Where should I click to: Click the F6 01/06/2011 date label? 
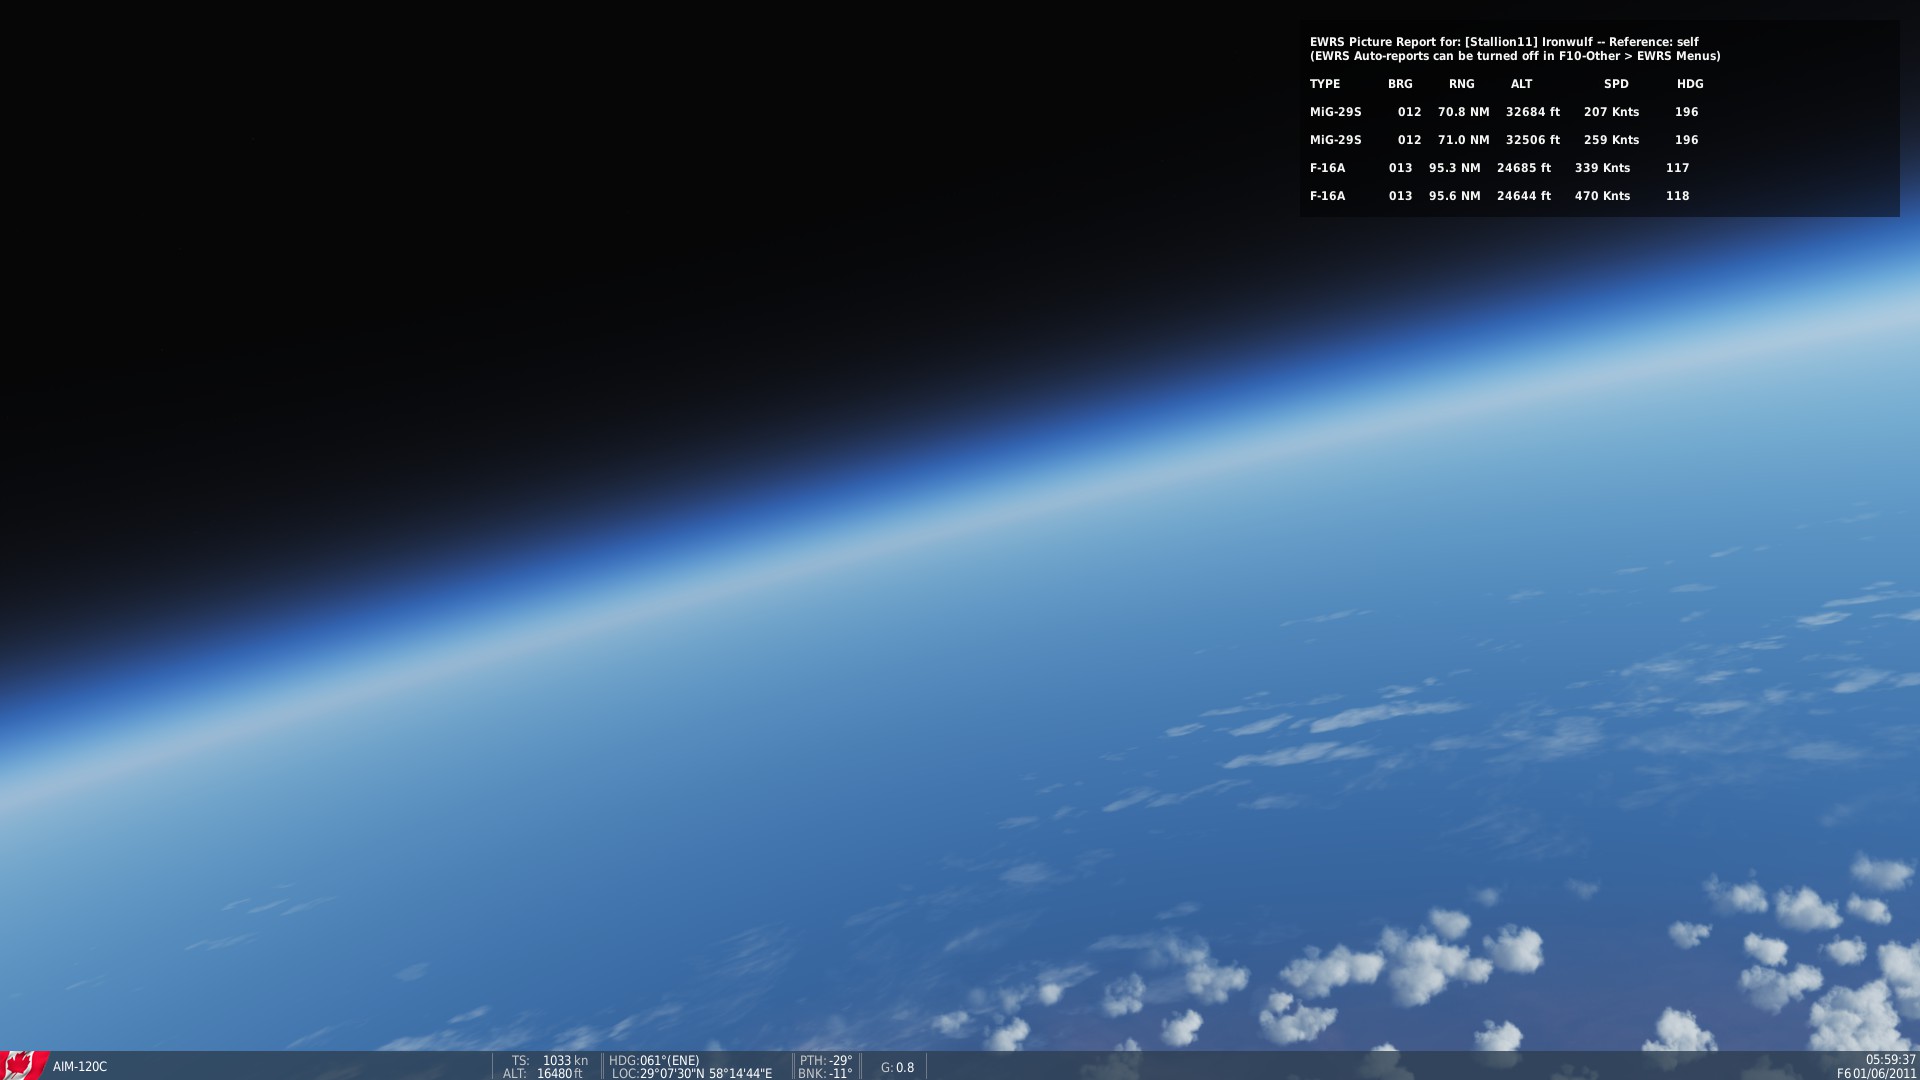click(1876, 1074)
